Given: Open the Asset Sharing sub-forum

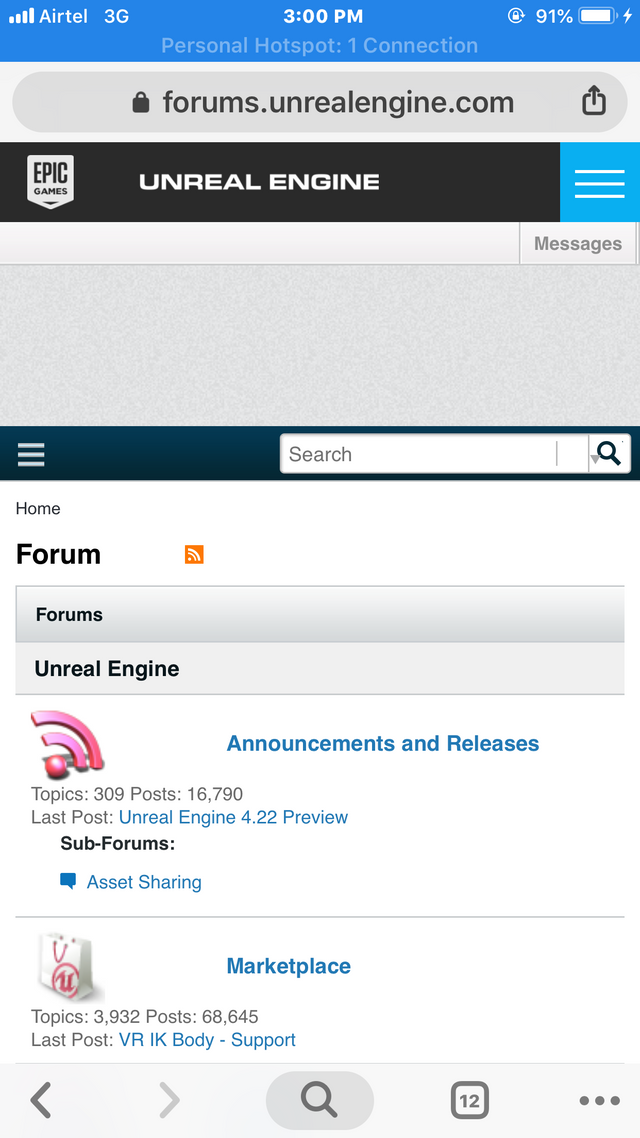Looking at the screenshot, I should click(x=144, y=882).
